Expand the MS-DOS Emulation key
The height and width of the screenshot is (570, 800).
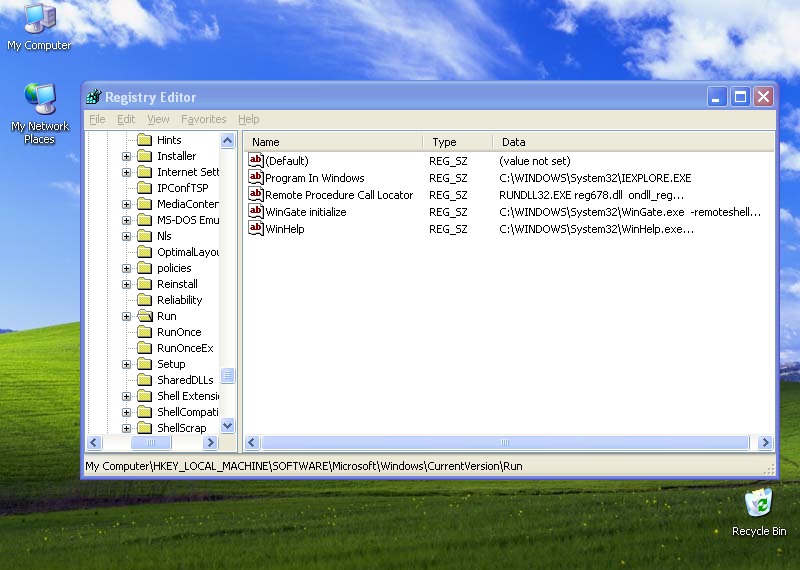pos(126,220)
